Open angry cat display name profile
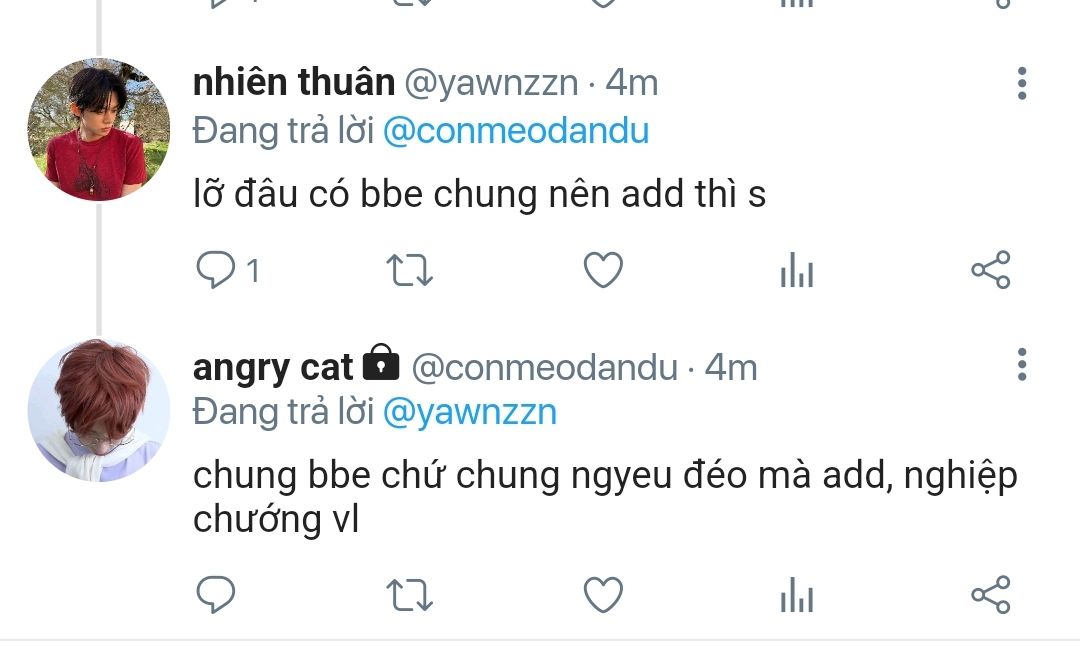1080x654 pixels. tap(273, 368)
